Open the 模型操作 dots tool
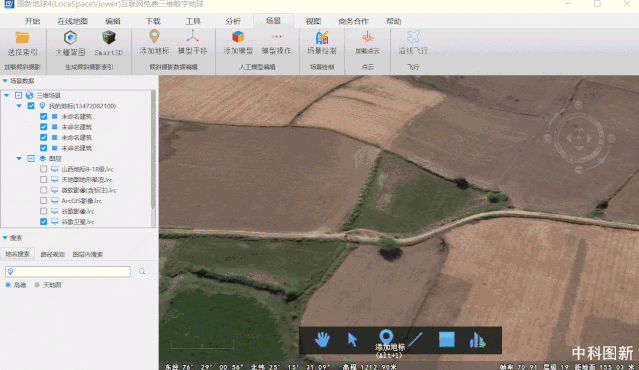 coord(276,37)
